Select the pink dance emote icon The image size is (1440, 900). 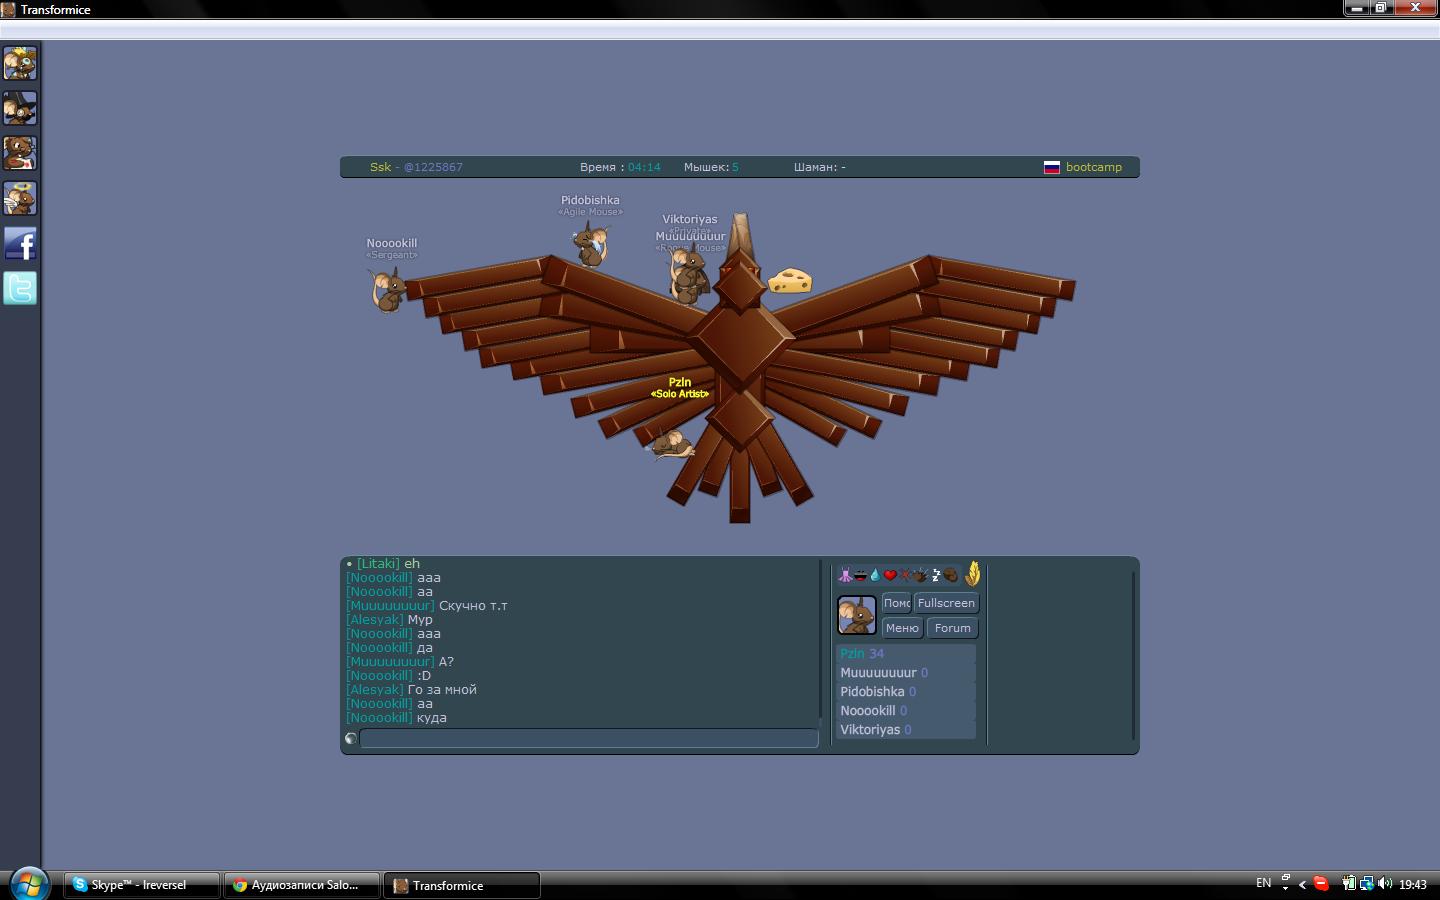(845, 575)
